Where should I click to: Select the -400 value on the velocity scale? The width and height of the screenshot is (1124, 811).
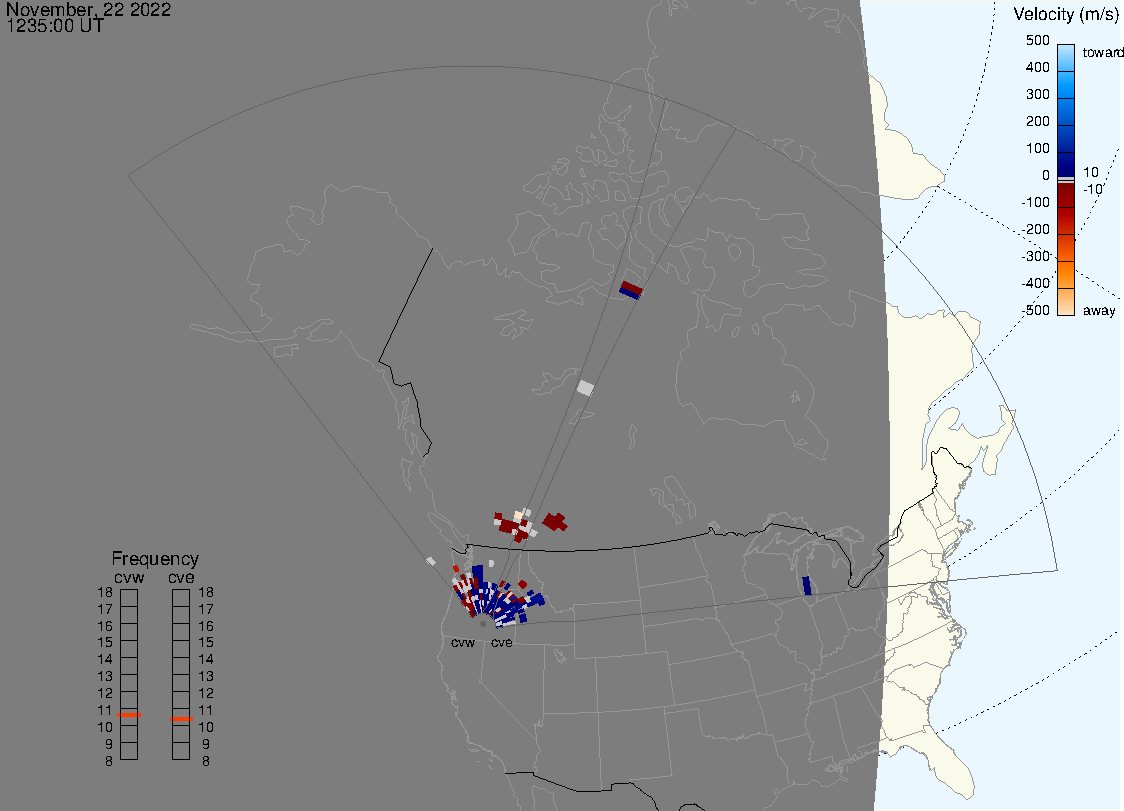click(1035, 283)
